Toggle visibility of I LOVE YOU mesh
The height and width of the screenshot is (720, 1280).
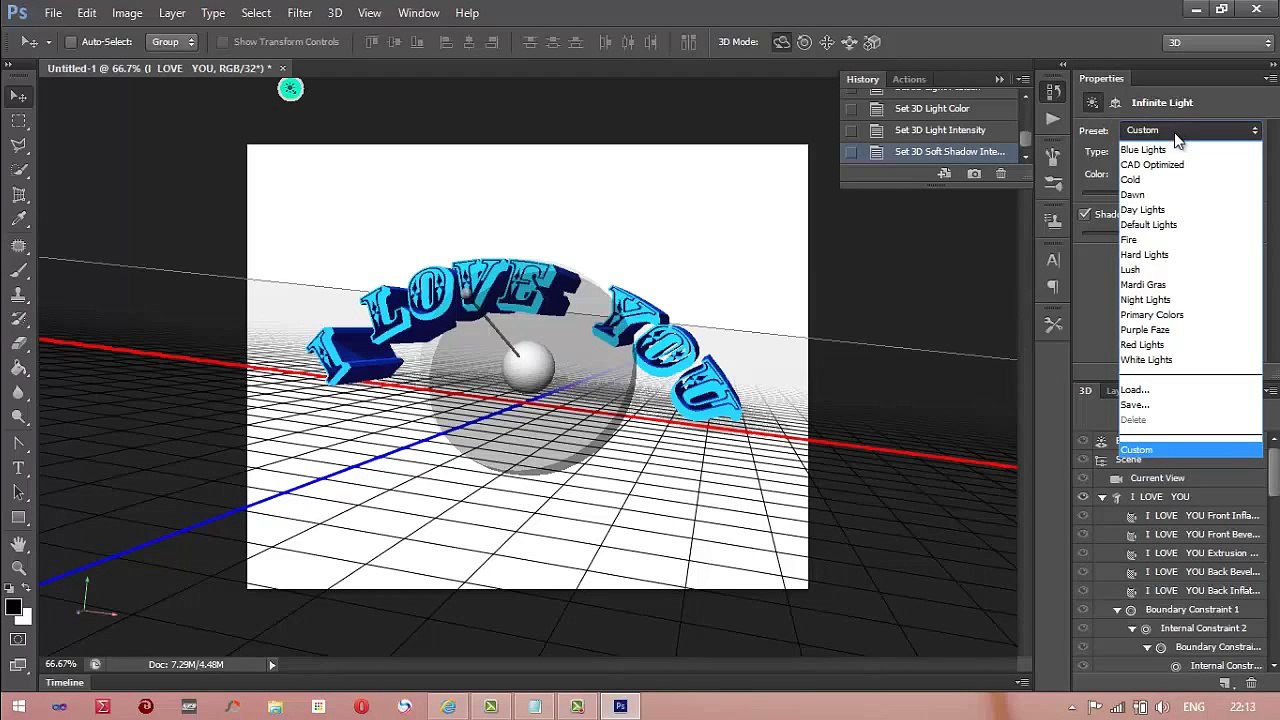(x=1083, y=497)
